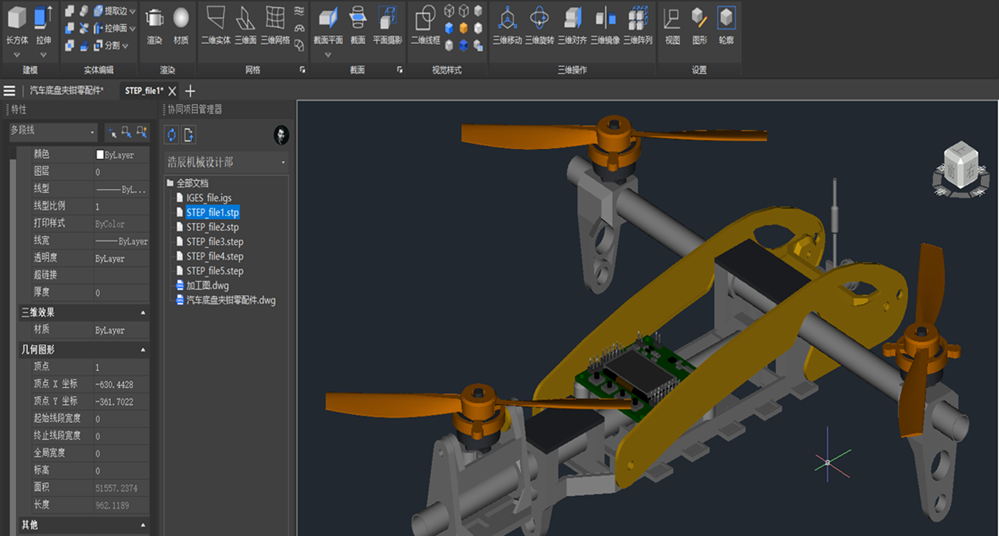This screenshot has height=536, width=999.
Task: Activate the 三维移动 3D move tool
Action: (507, 24)
